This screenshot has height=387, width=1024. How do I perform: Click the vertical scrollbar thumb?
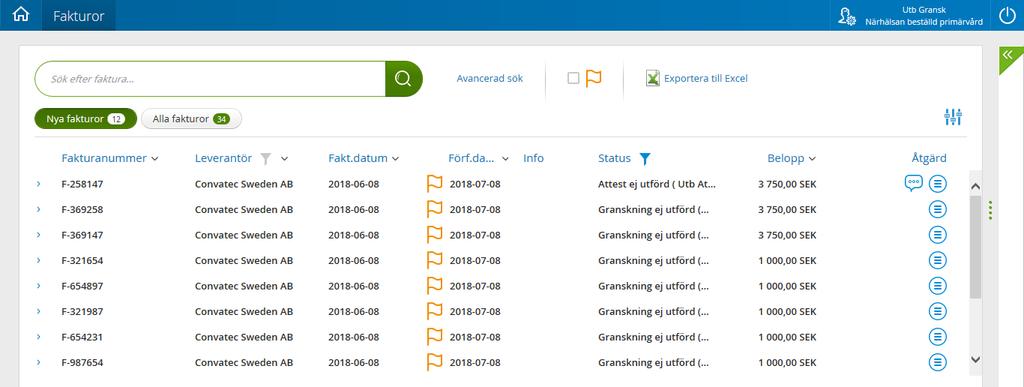(x=976, y=247)
